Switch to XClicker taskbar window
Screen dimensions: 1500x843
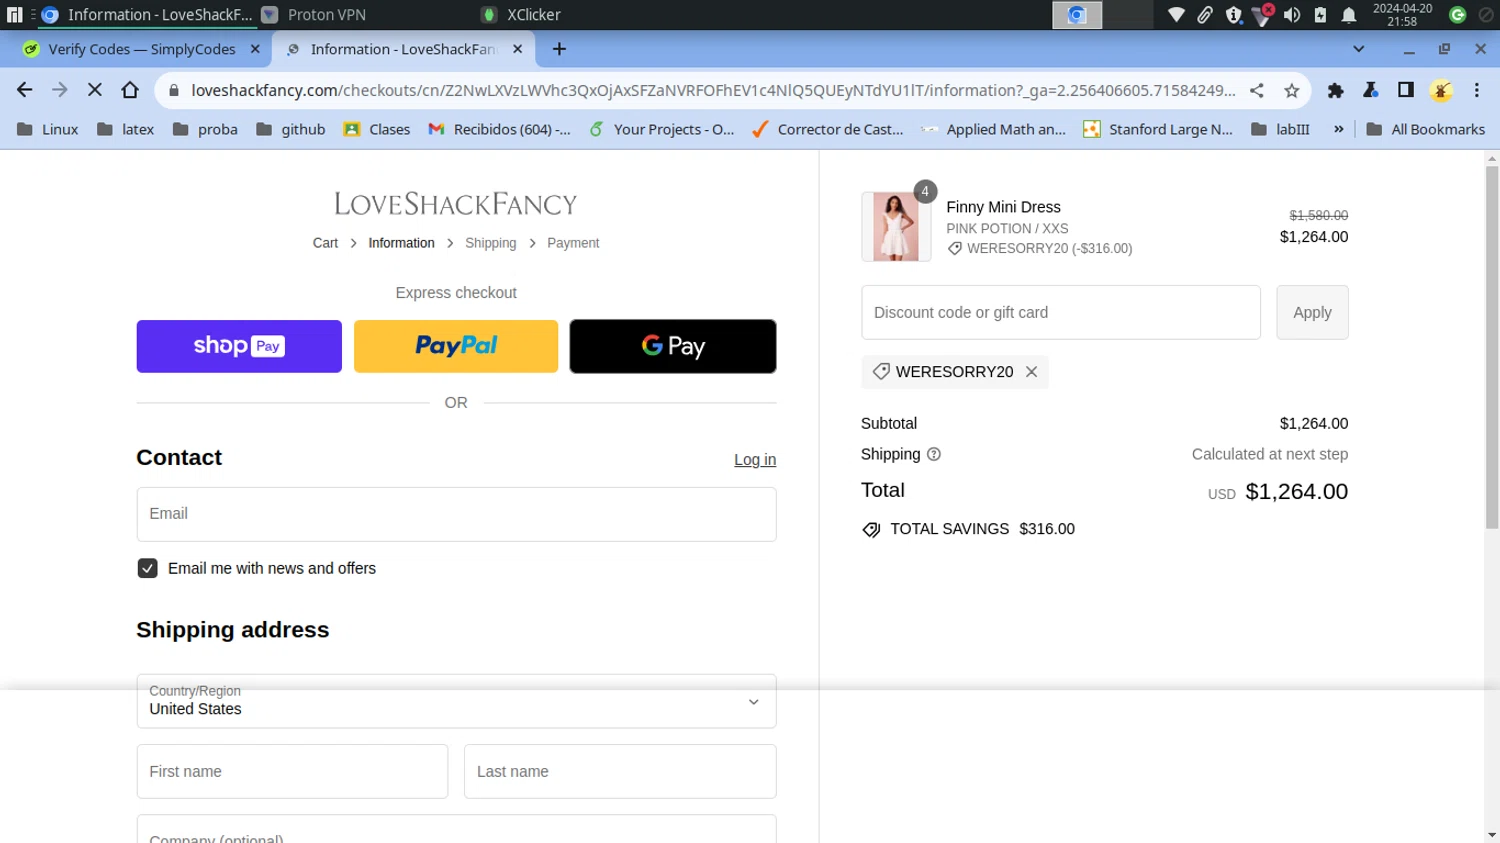[x=521, y=15]
